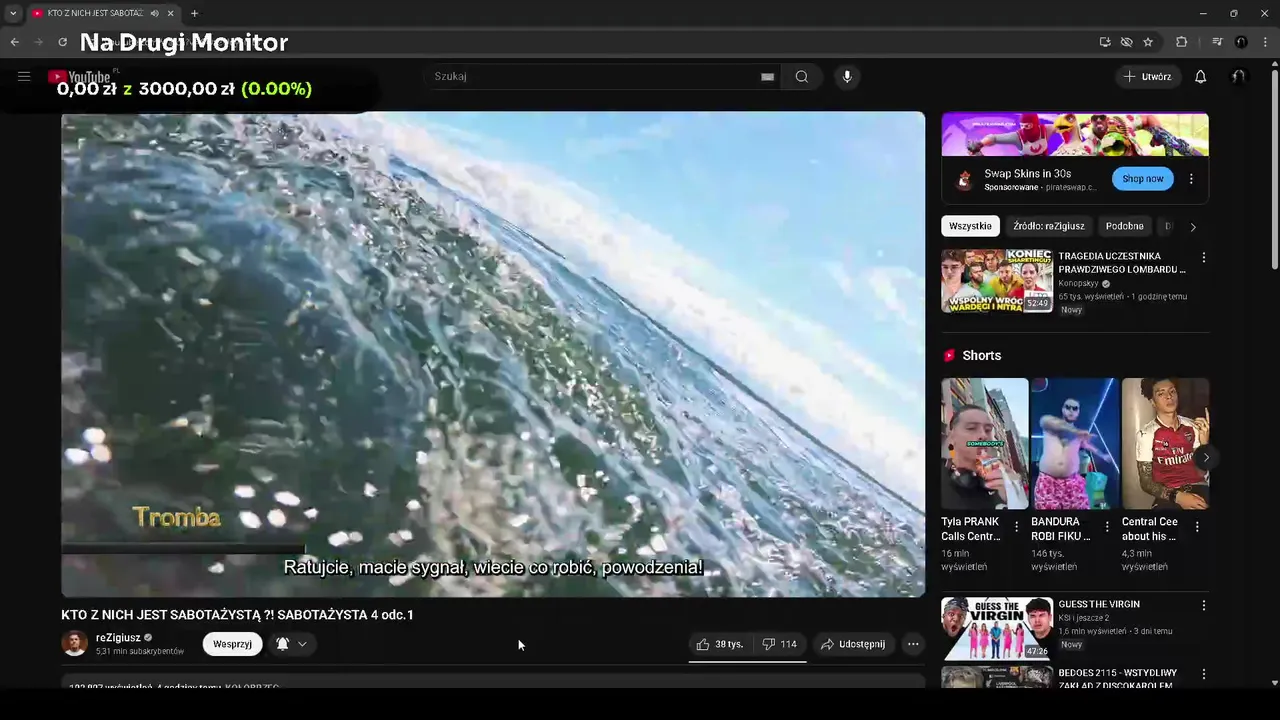
Task: Open more actions menu under the video
Action: [913, 644]
